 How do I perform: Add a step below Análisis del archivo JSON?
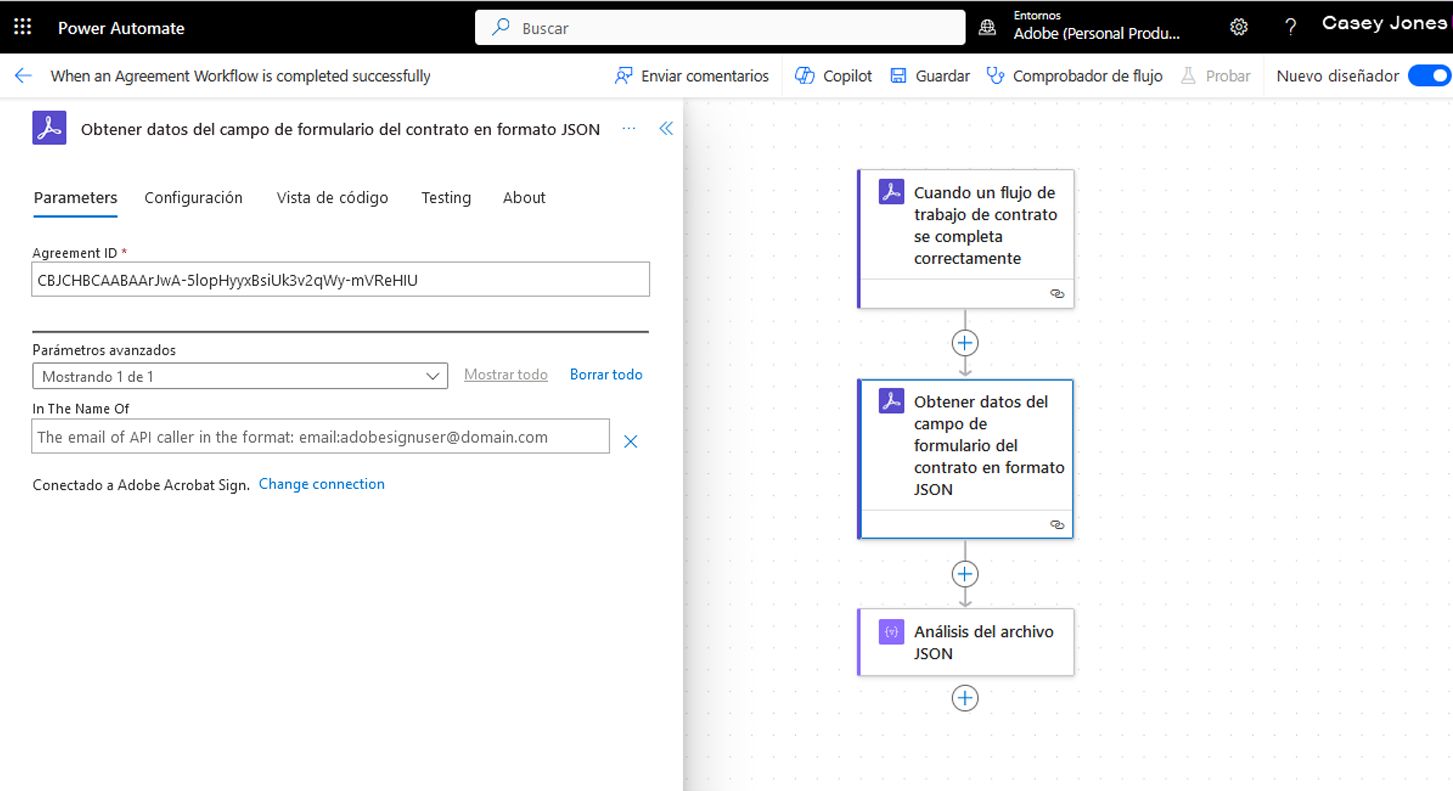point(965,698)
